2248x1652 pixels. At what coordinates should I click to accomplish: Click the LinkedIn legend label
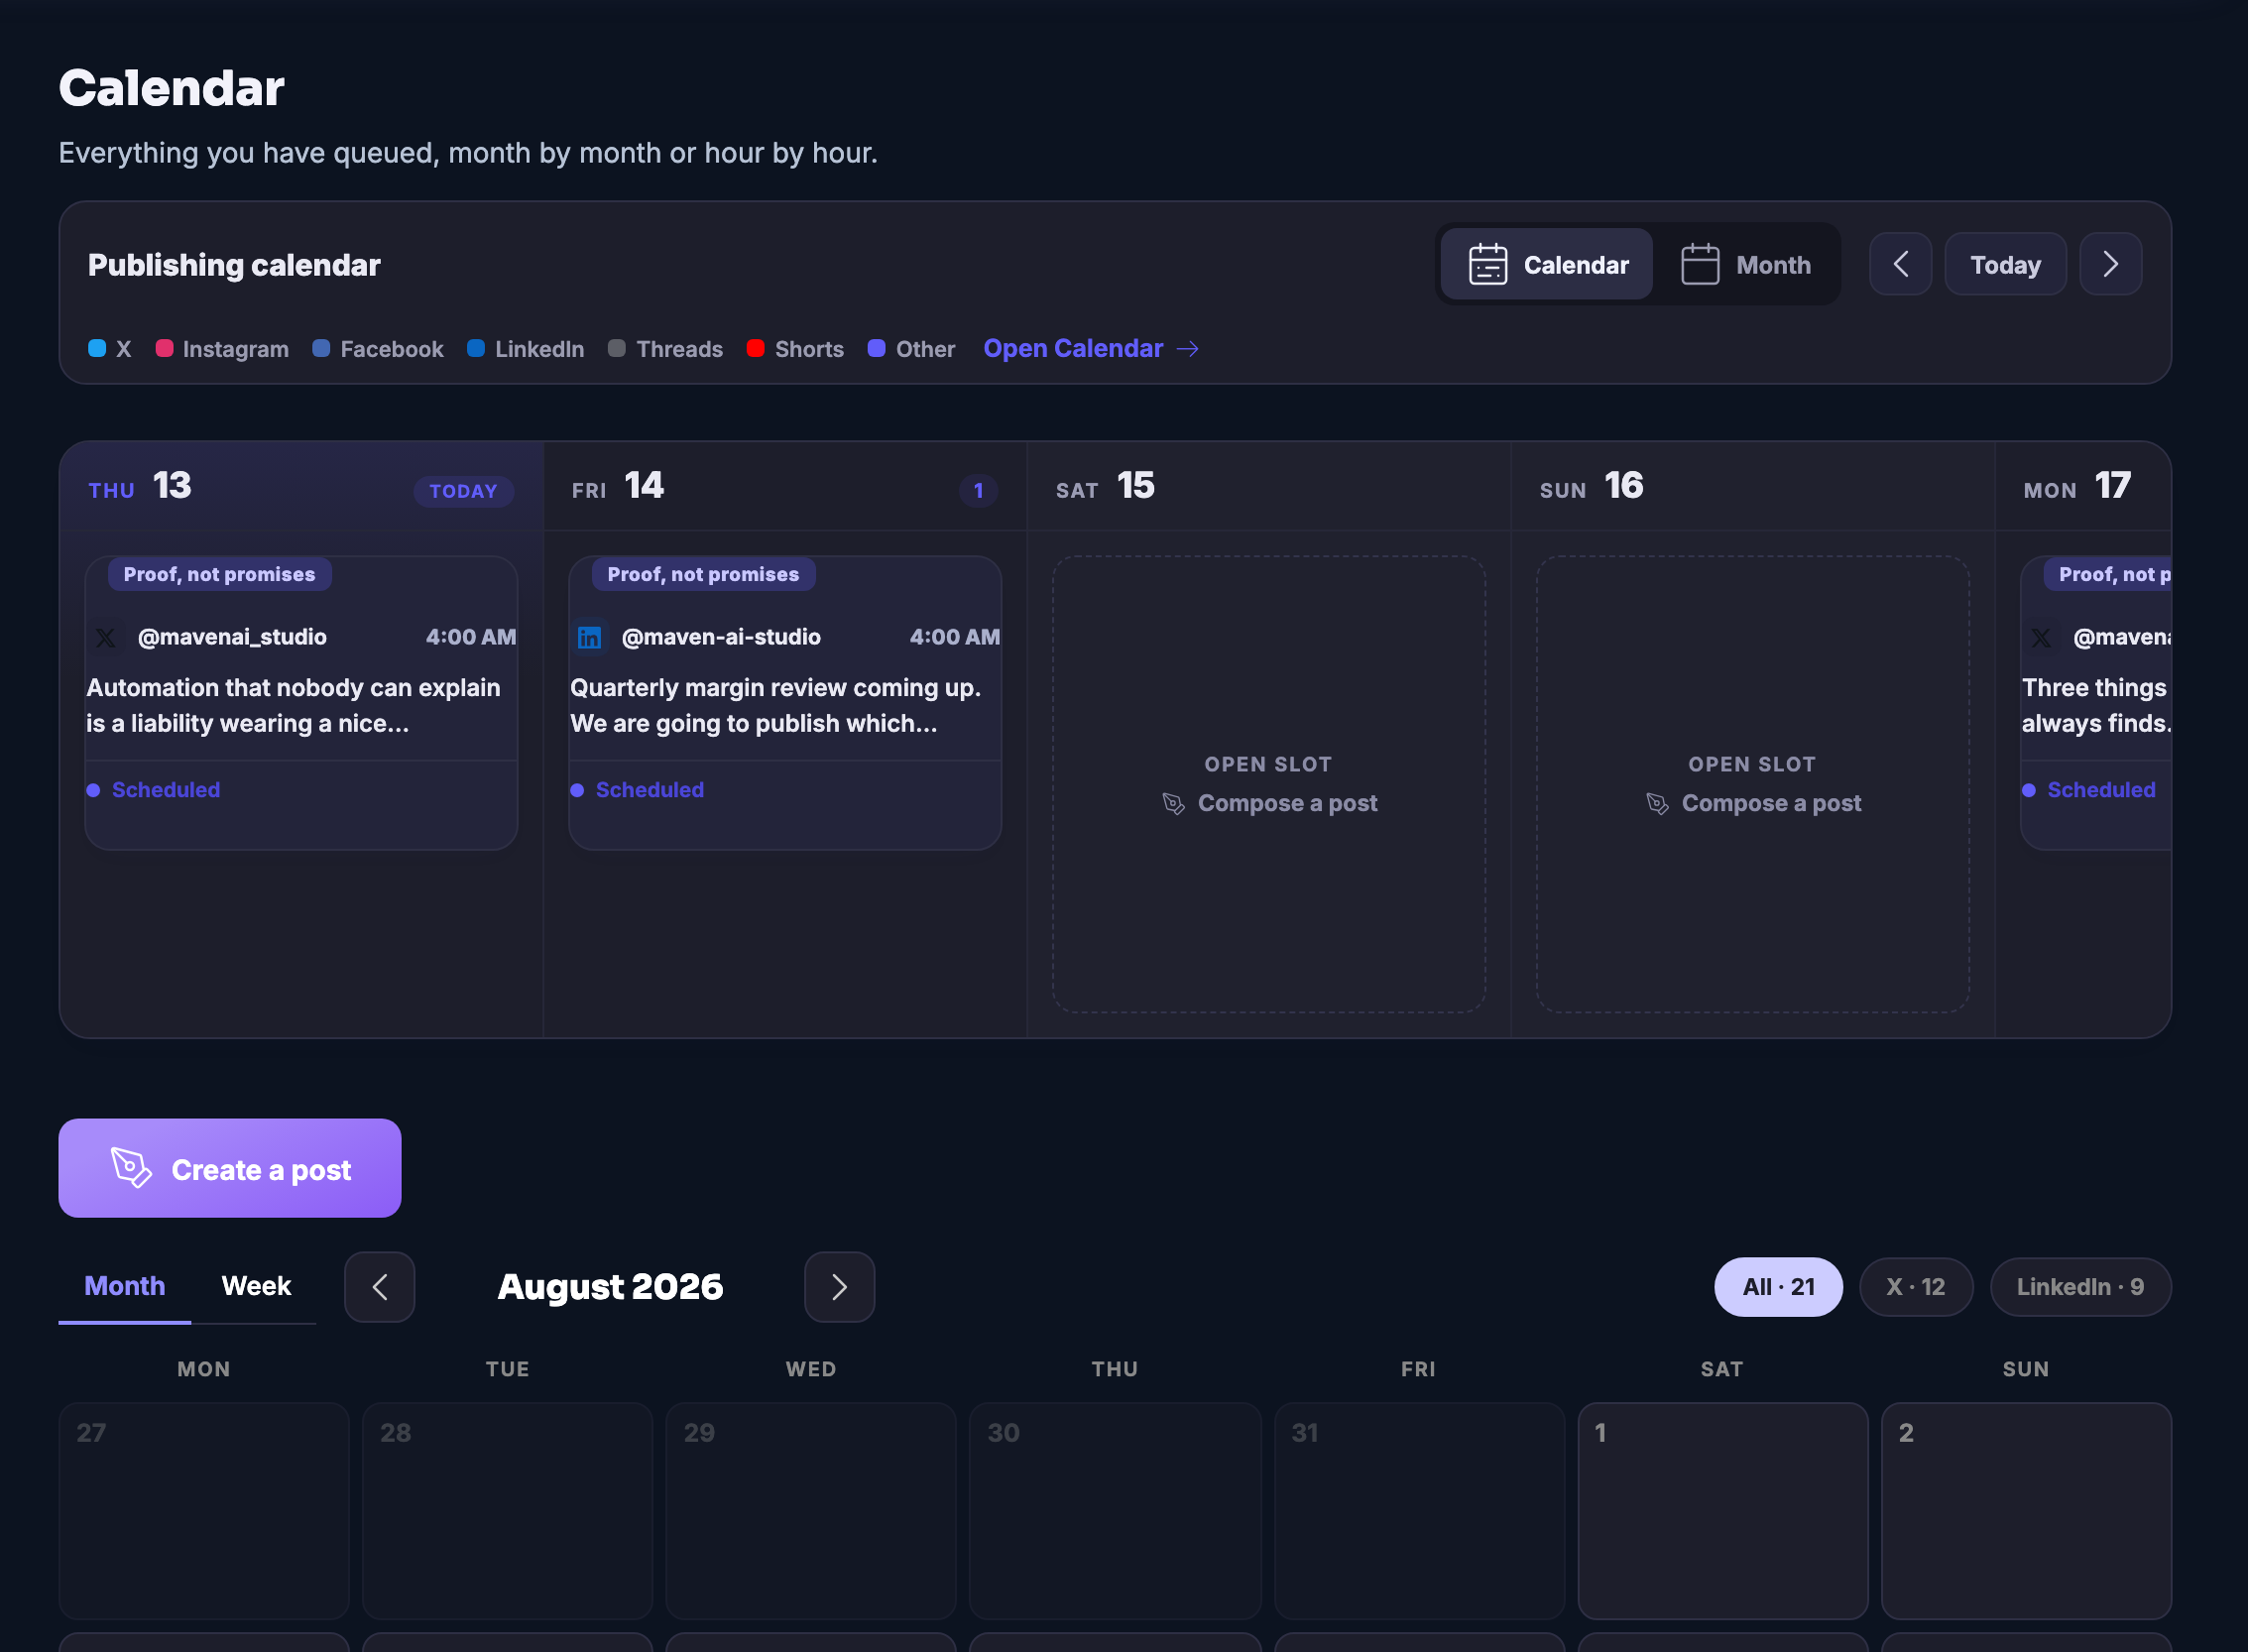click(540, 349)
